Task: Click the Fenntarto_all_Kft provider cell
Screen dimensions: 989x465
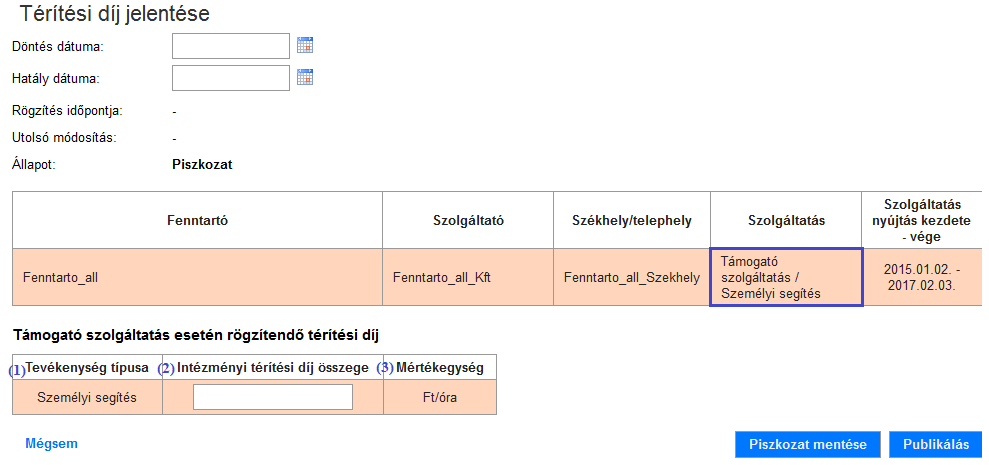Action: (468, 277)
